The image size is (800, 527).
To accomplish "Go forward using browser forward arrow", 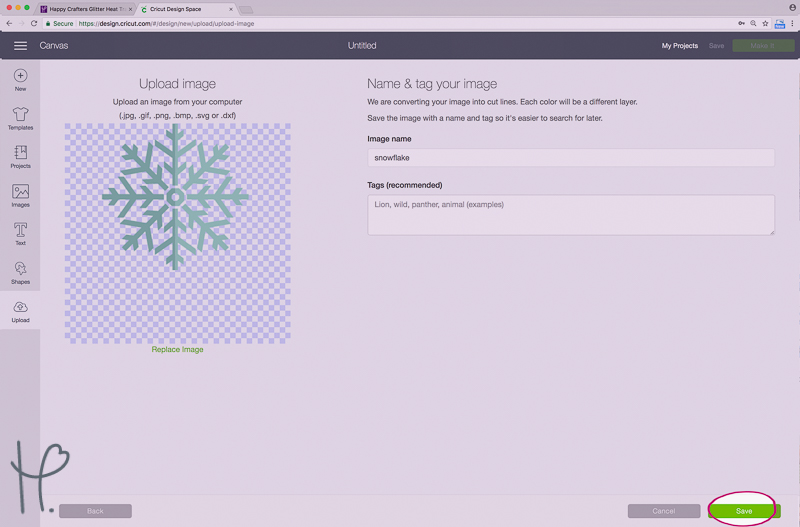I will pyautogui.click(x=21, y=23).
